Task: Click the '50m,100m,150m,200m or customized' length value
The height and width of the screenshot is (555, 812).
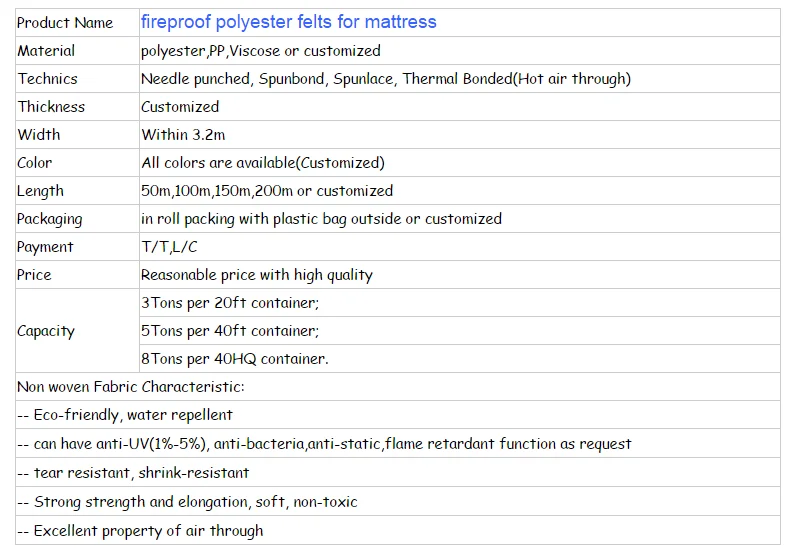Action: coord(266,191)
